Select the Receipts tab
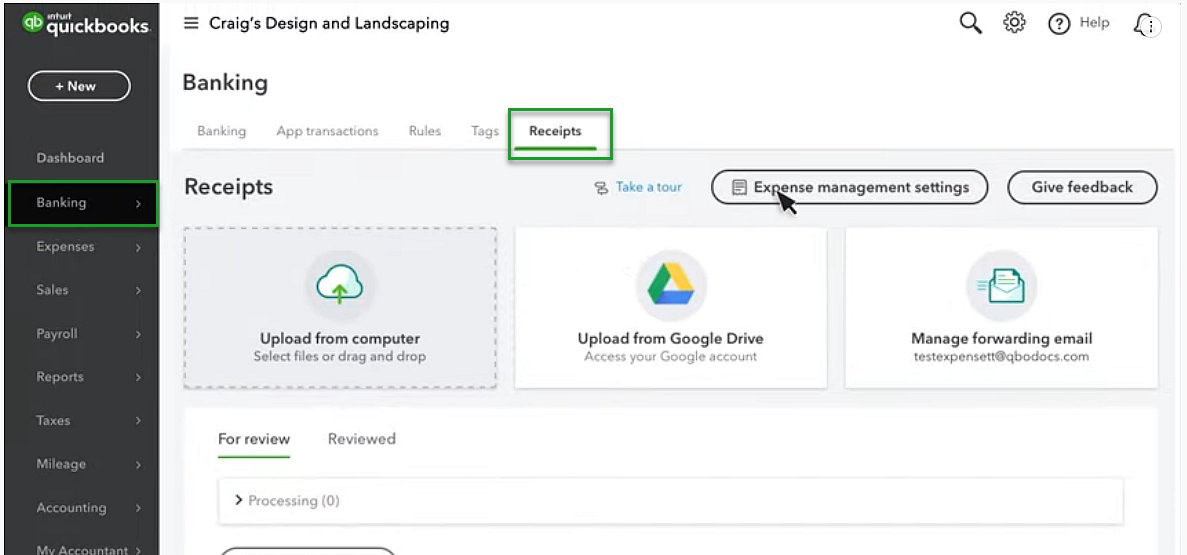This screenshot has width=1187, height=555. (556, 131)
